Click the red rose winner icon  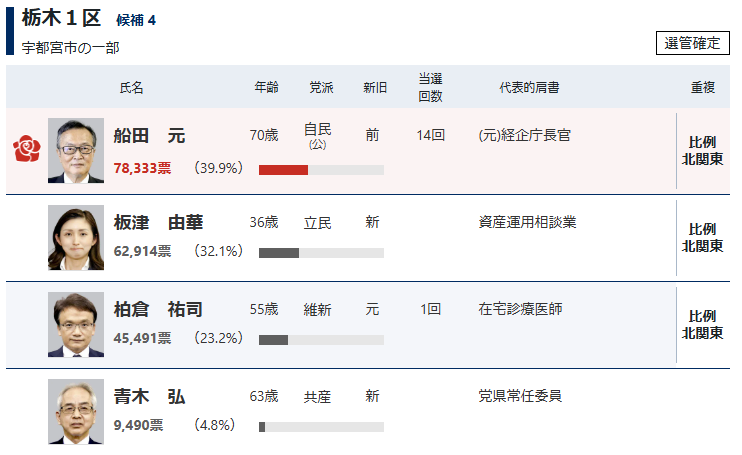coord(25,150)
